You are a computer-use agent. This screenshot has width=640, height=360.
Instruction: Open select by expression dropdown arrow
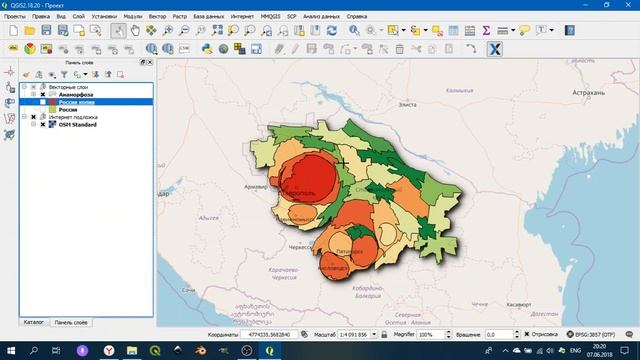tap(425, 30)
